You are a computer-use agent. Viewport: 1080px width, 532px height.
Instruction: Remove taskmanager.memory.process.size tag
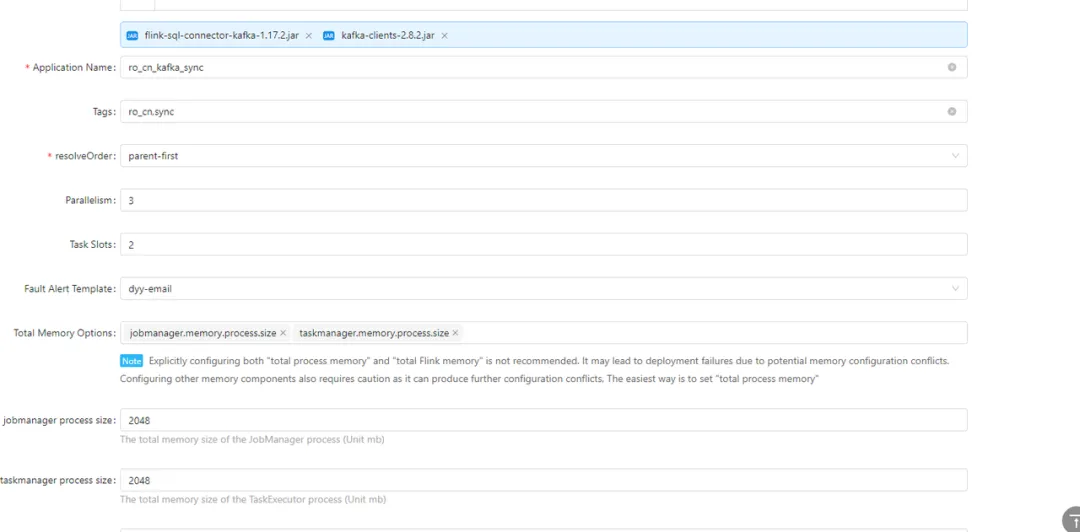tap(455, 333)
